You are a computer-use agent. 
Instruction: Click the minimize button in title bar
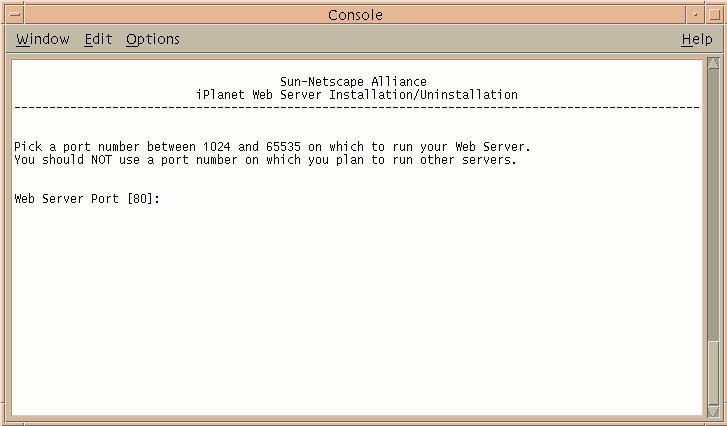coord(695,14)
